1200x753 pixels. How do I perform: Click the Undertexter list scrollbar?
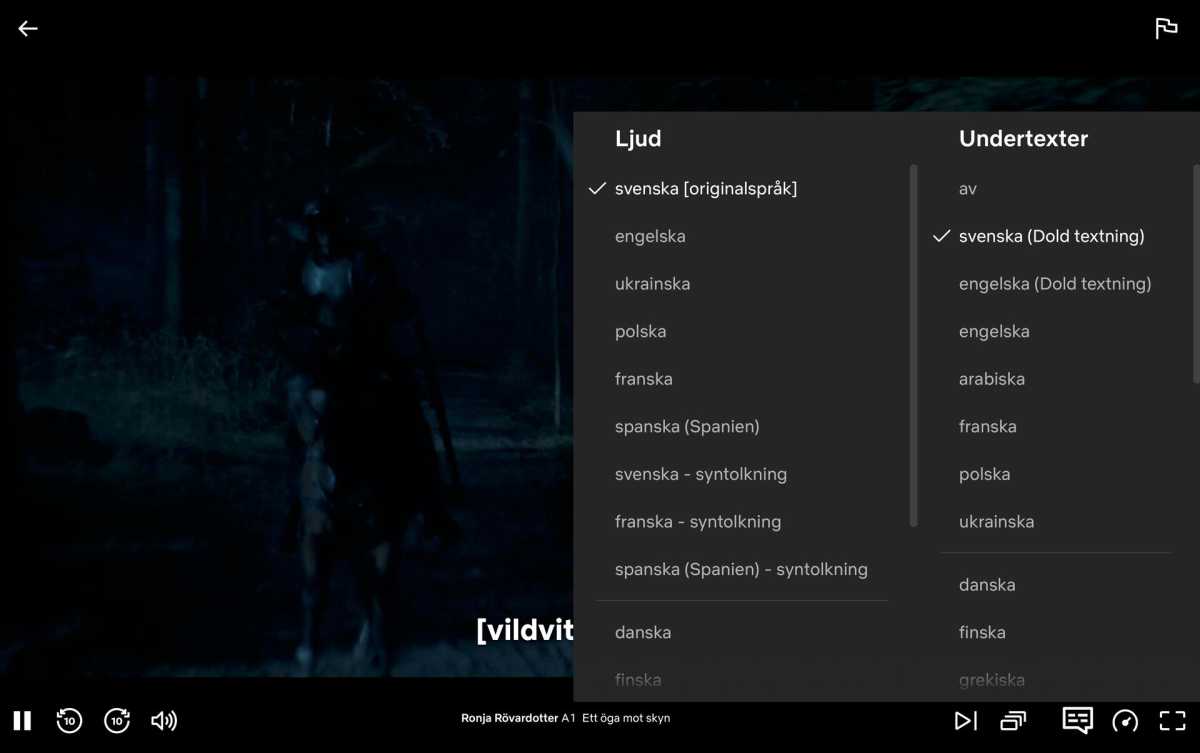1196,273
